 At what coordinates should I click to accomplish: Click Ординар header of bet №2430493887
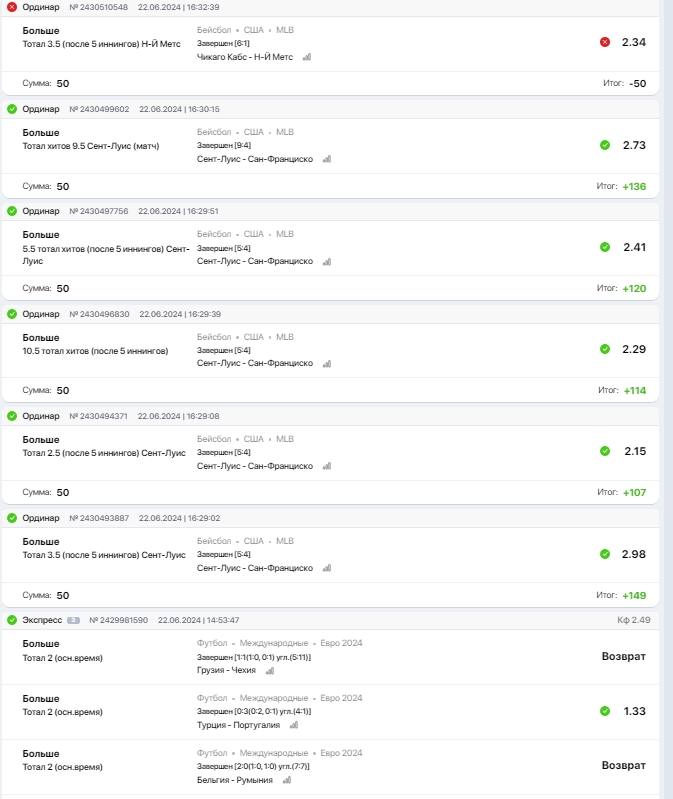(x=41, y=518)
